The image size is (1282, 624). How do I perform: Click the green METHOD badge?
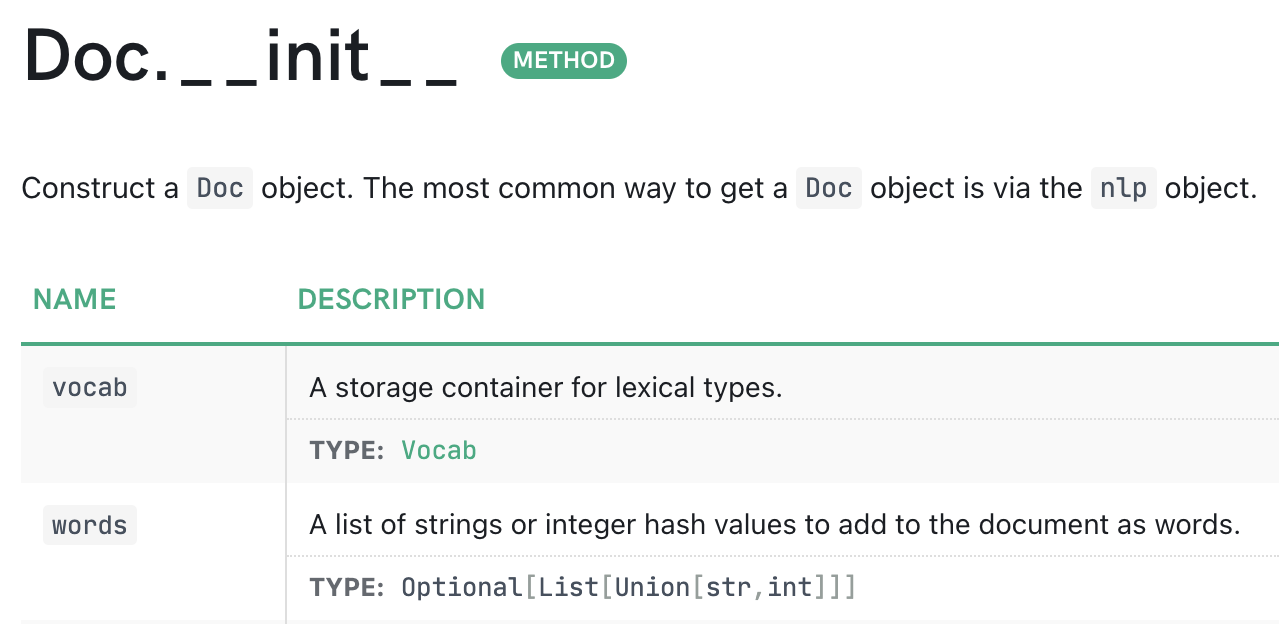[x=563, y=60]
